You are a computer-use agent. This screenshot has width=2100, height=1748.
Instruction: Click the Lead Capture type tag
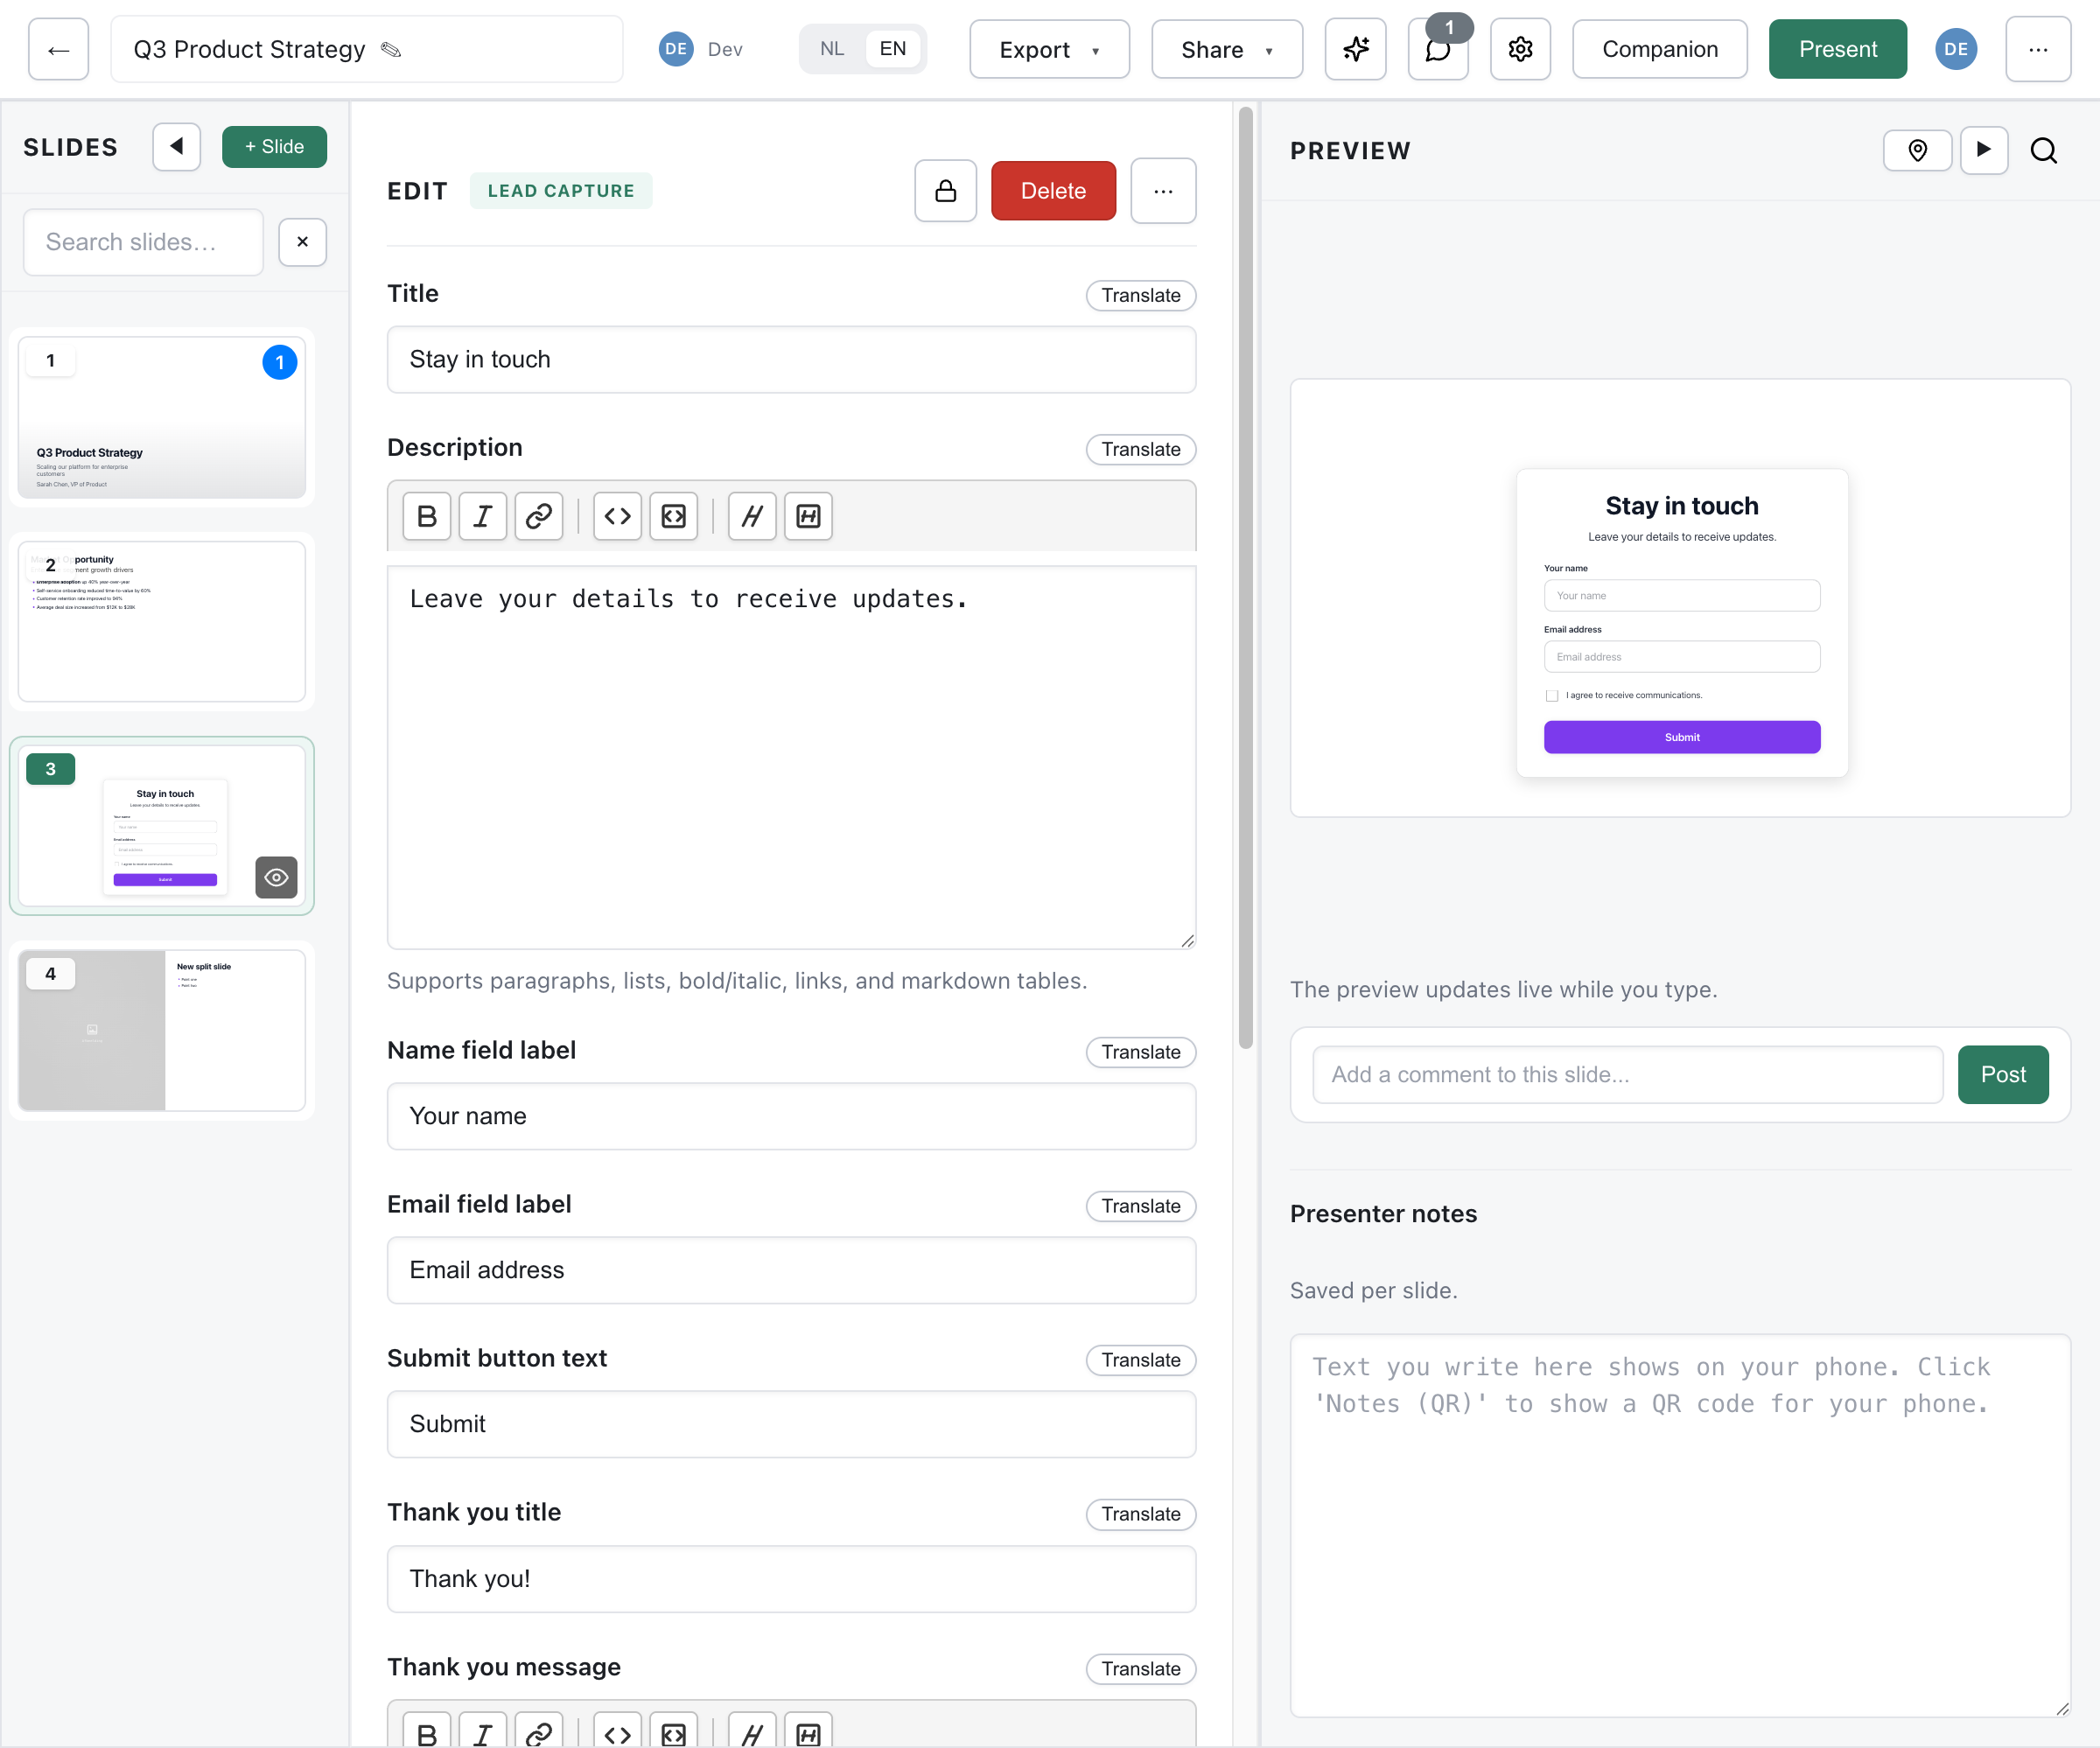pyautogui.click(x=561, y=191)
